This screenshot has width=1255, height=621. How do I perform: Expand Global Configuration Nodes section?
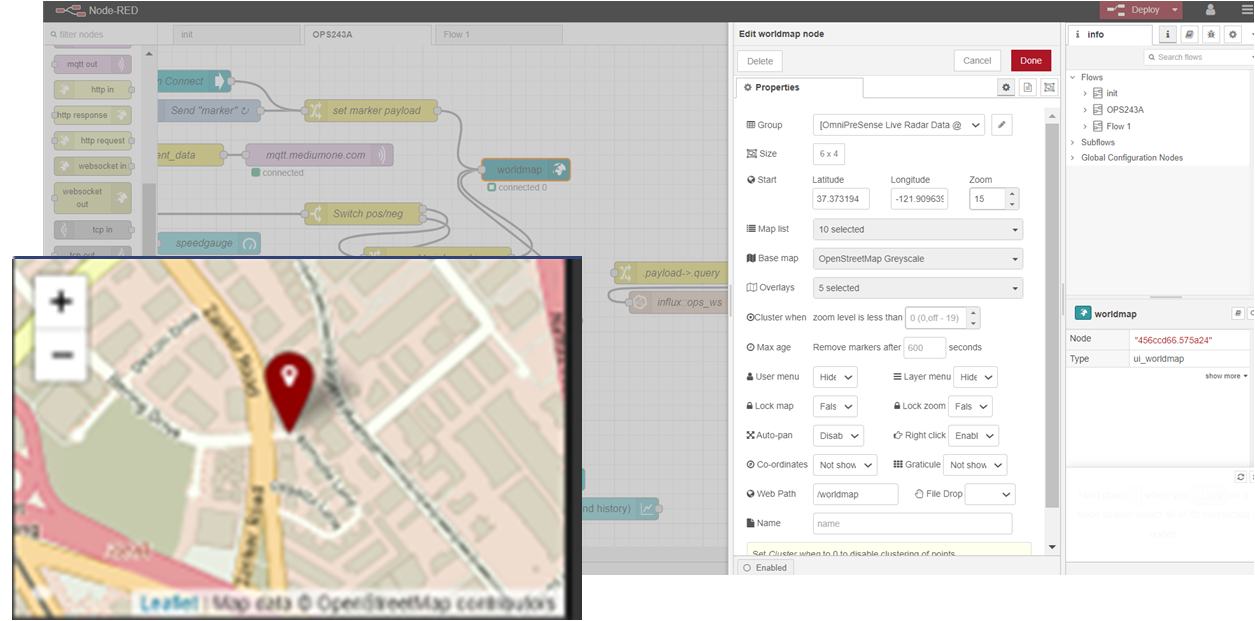(1073, 158)
